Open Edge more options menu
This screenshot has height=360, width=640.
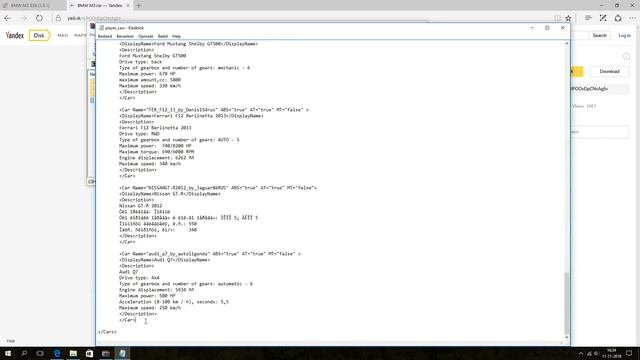(x=632, y=18)
